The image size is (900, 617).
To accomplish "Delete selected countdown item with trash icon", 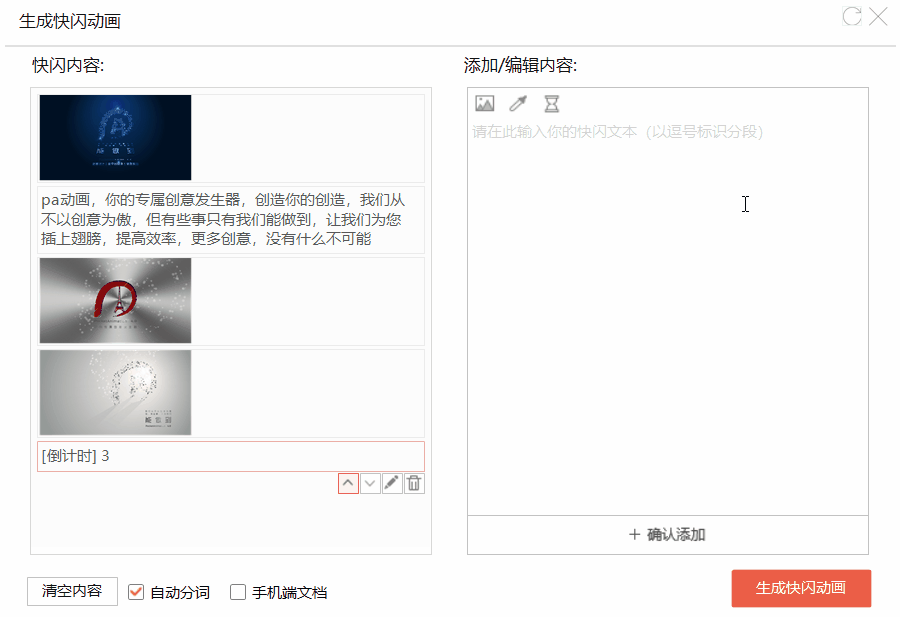I will pos(414,483).
